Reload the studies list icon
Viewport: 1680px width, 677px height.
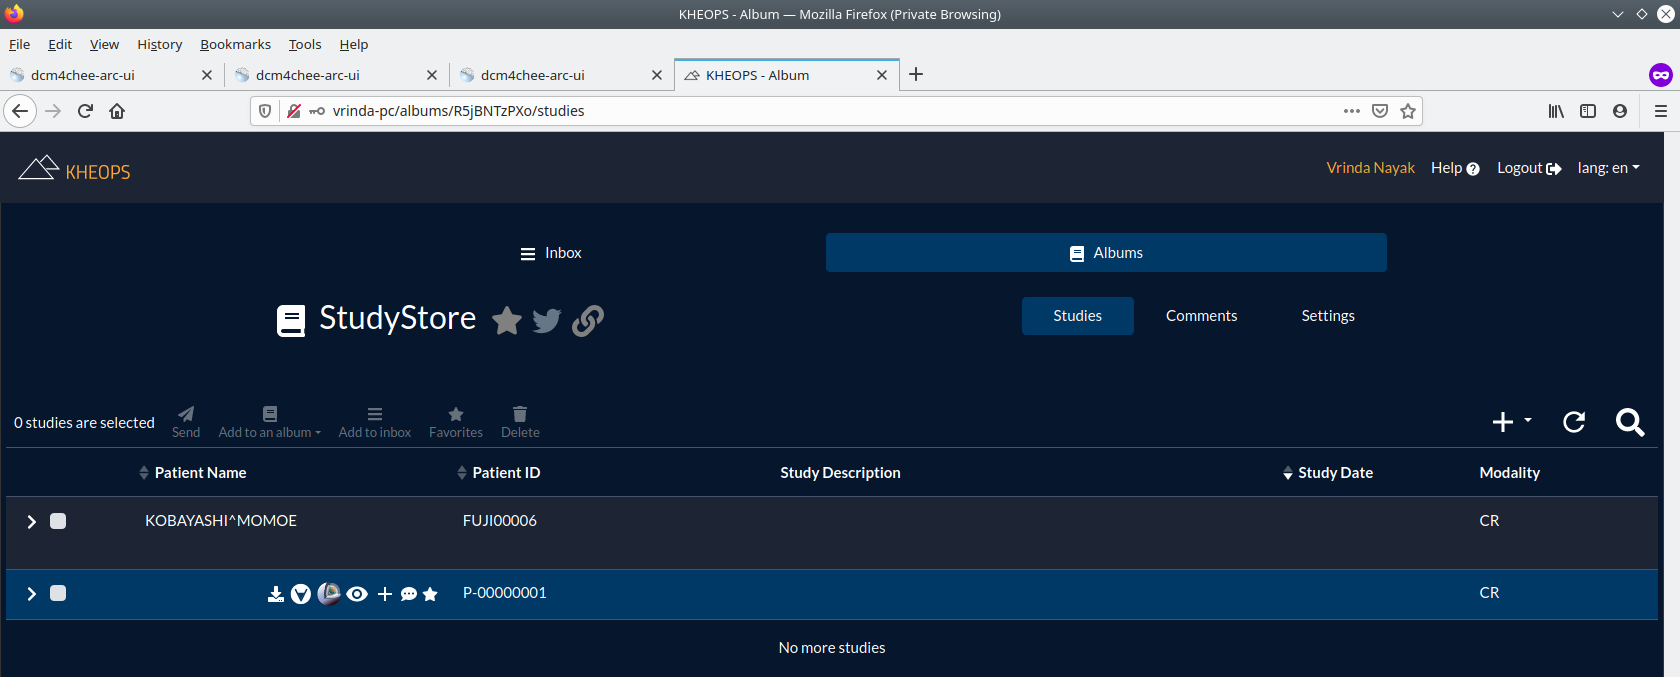(1574, 422)
